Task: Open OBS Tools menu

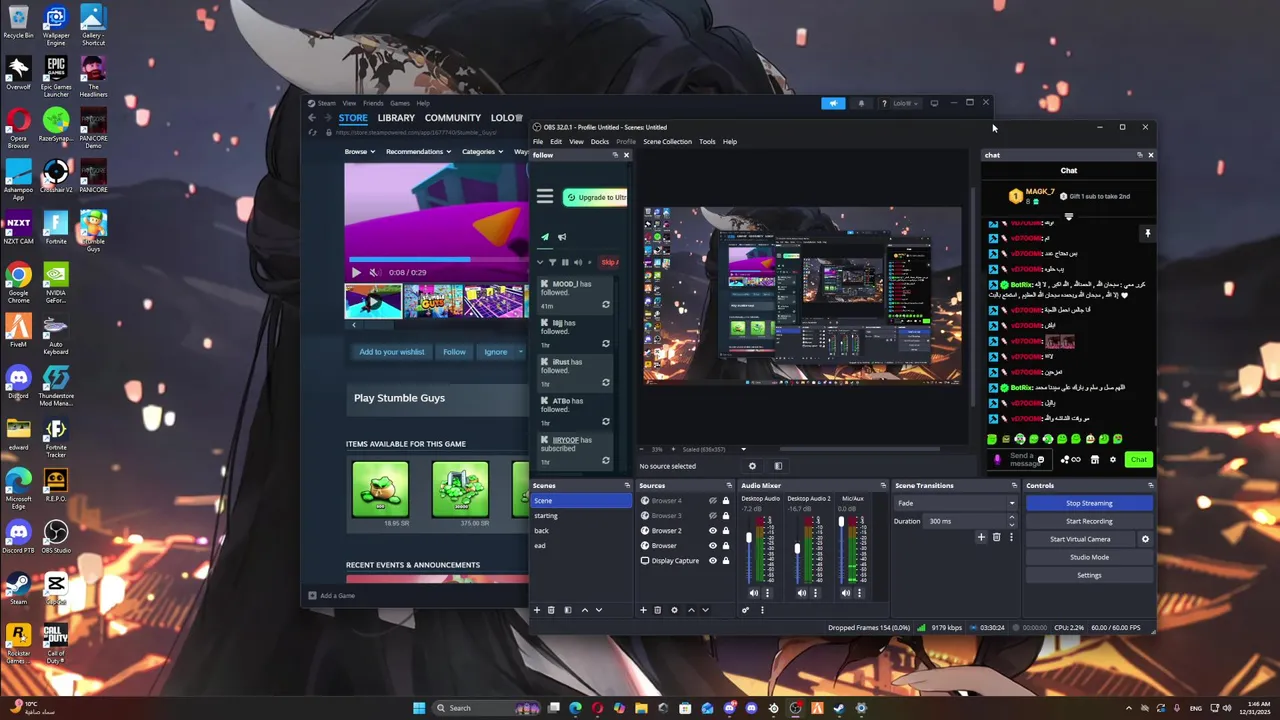Action: point(707,142)
